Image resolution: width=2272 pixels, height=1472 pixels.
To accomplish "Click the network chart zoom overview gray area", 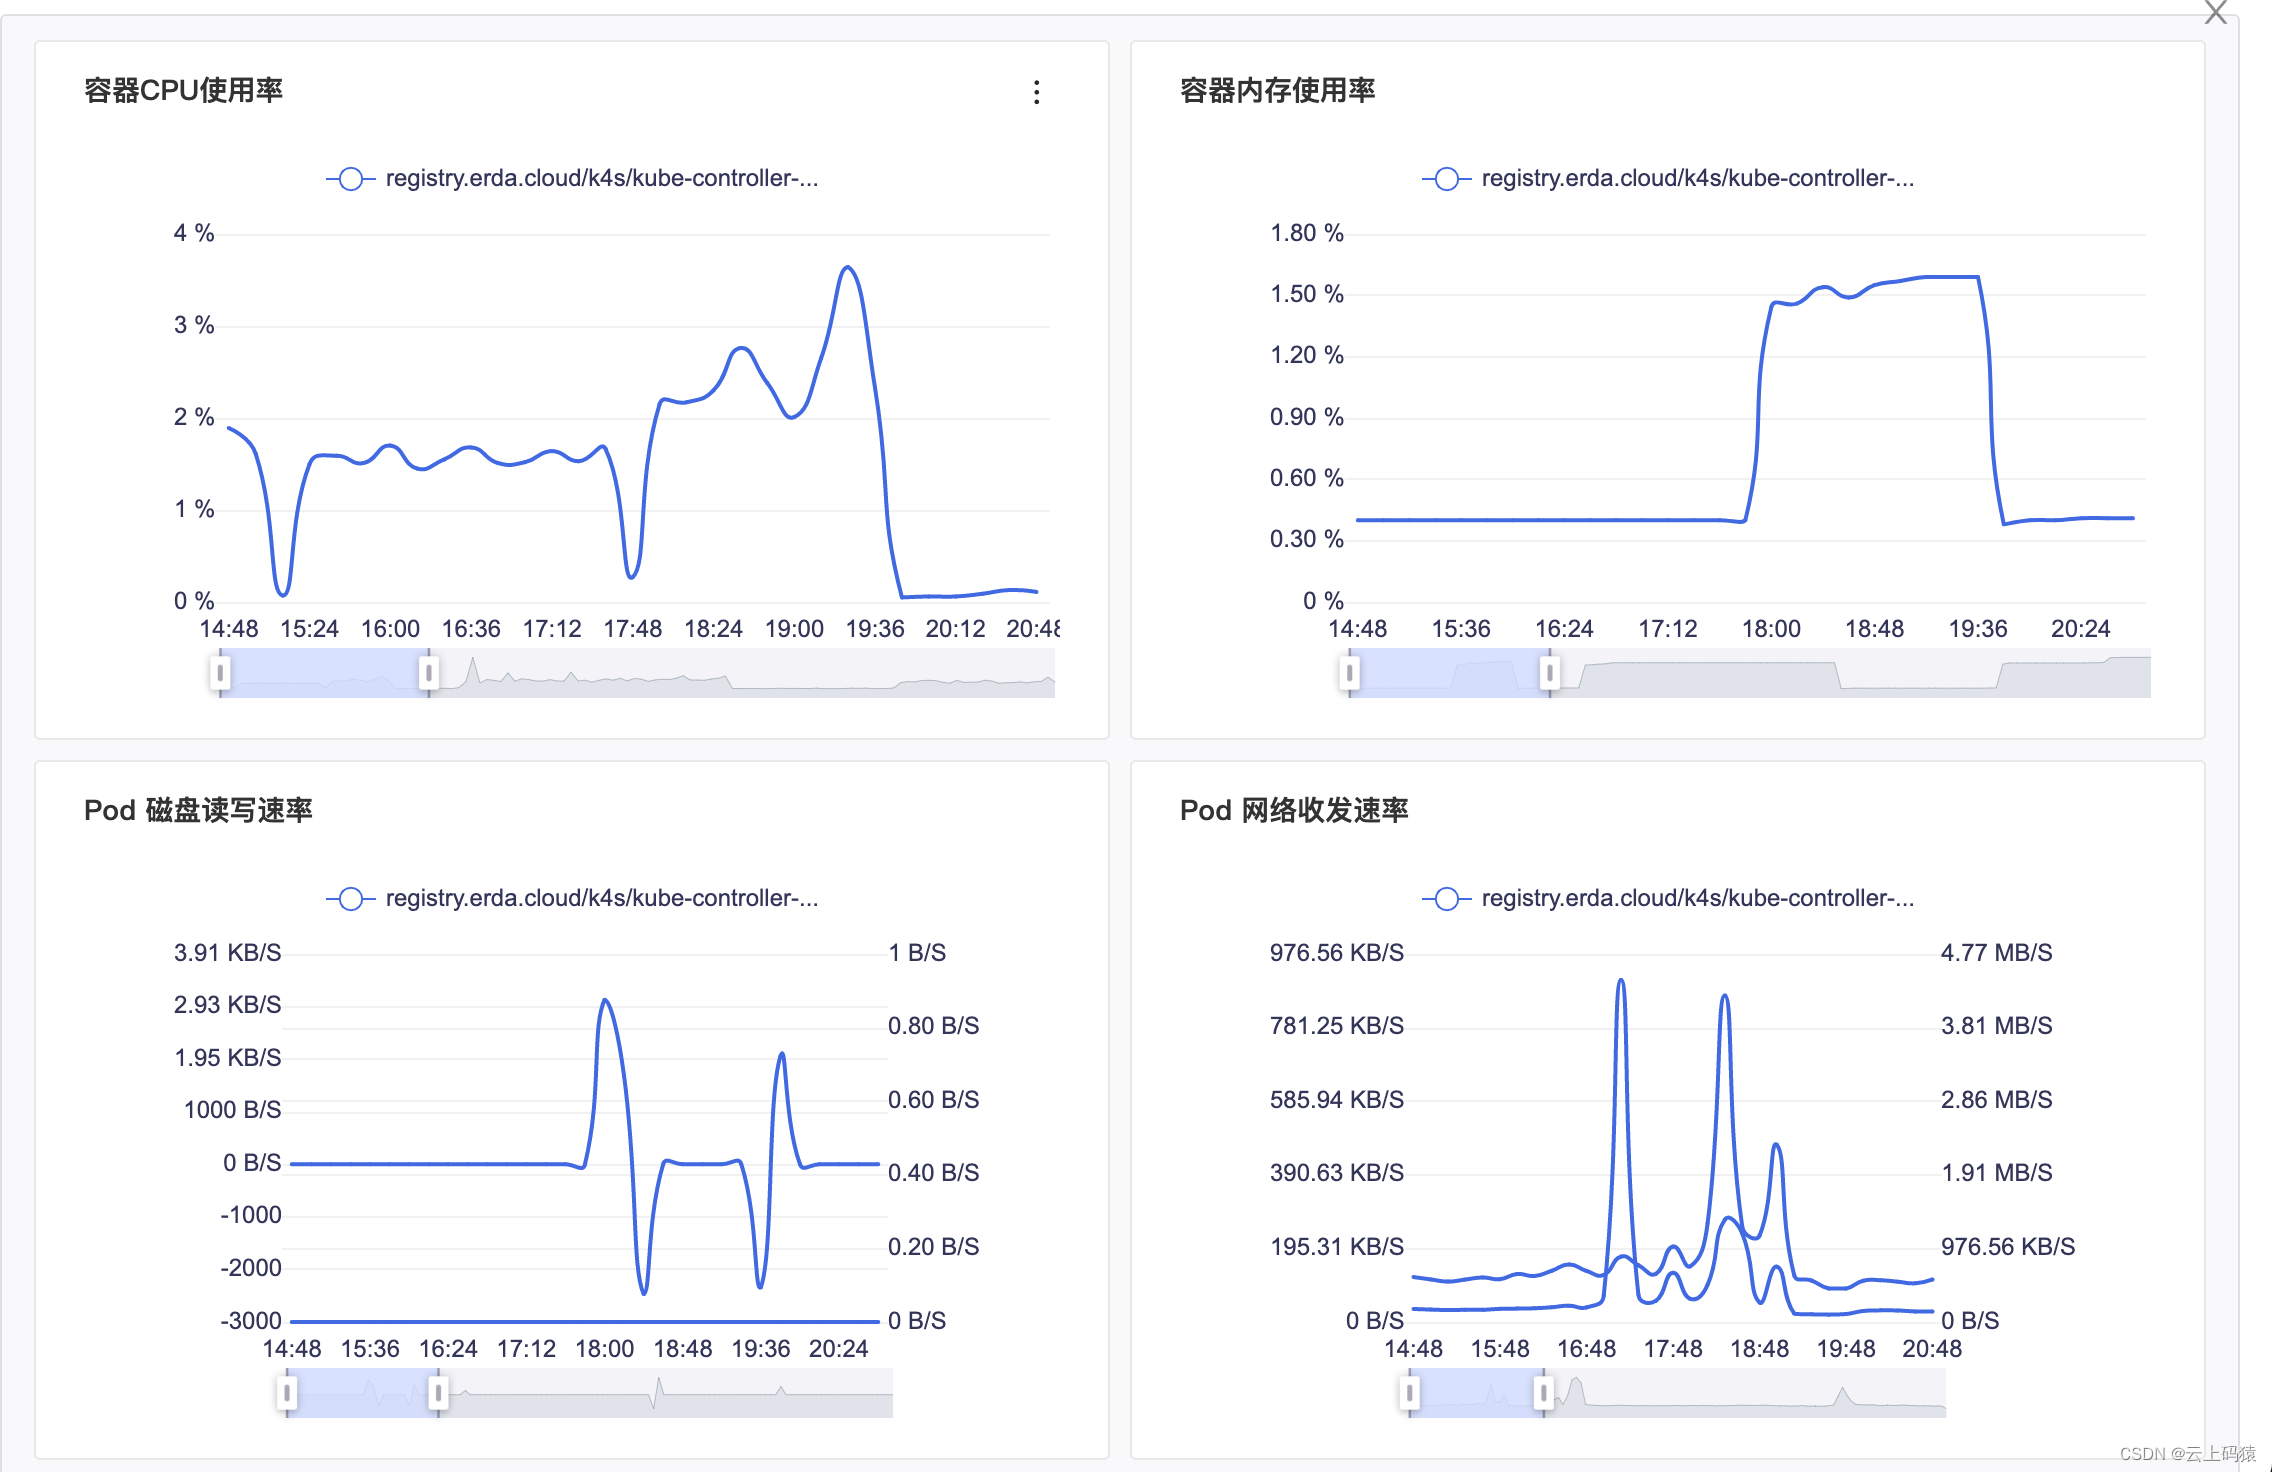I will click(1750, 1392).
